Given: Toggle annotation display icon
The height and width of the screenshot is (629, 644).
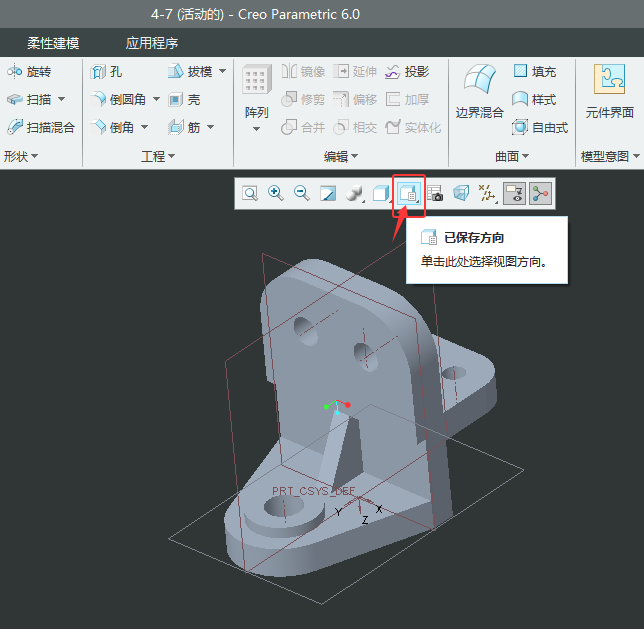Looking at the screenshot, I should (x=514, y=193).
